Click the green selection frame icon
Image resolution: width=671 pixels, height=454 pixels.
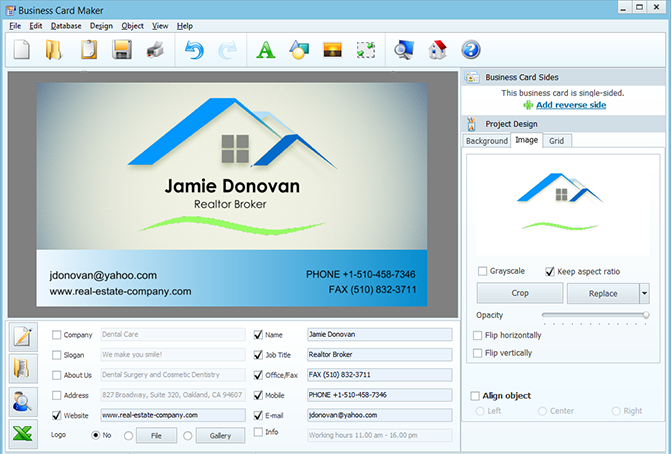(x=366, y=50)
